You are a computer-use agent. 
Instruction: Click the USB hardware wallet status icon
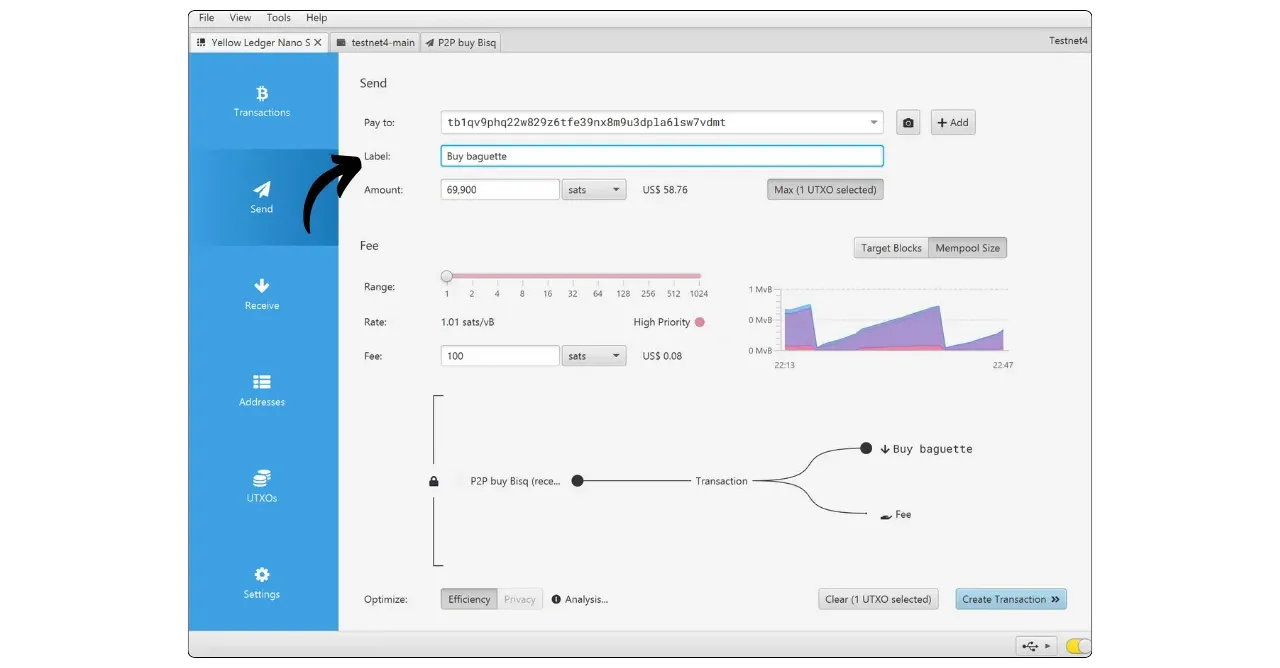point(1030,646)
